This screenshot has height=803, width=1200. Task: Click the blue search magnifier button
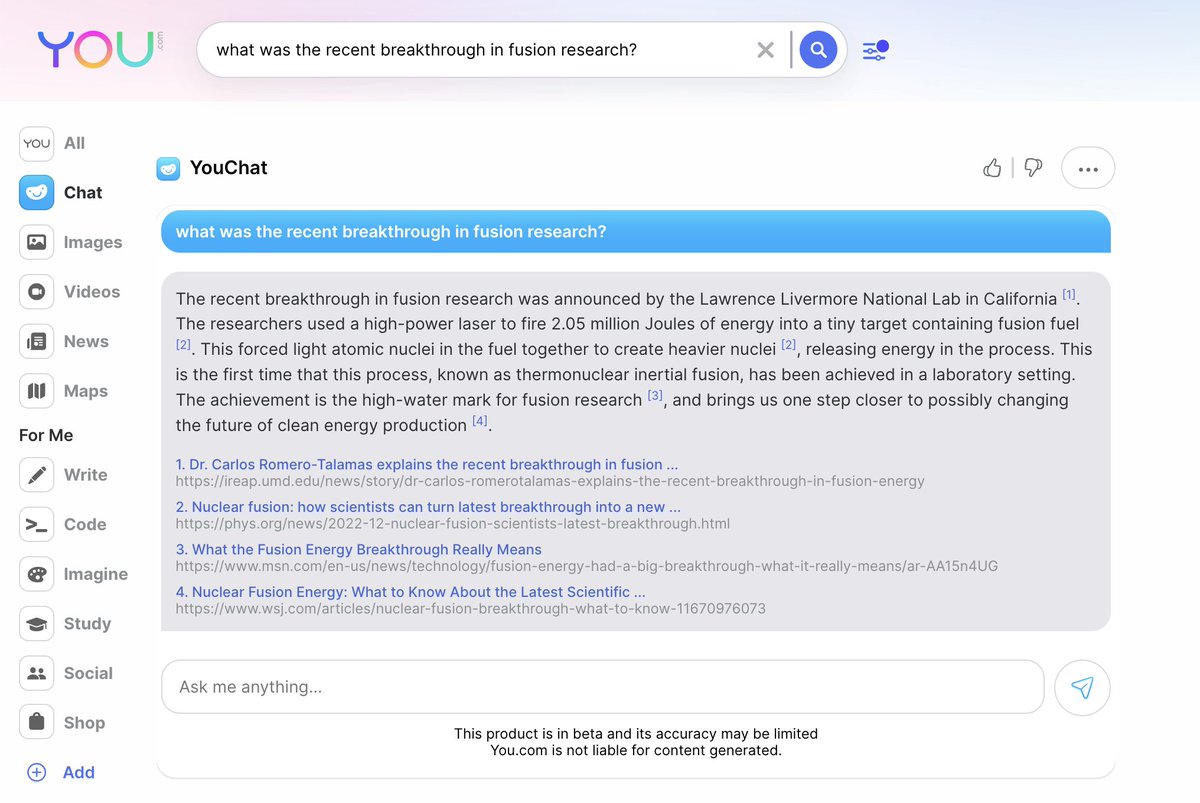coord(818,49)
